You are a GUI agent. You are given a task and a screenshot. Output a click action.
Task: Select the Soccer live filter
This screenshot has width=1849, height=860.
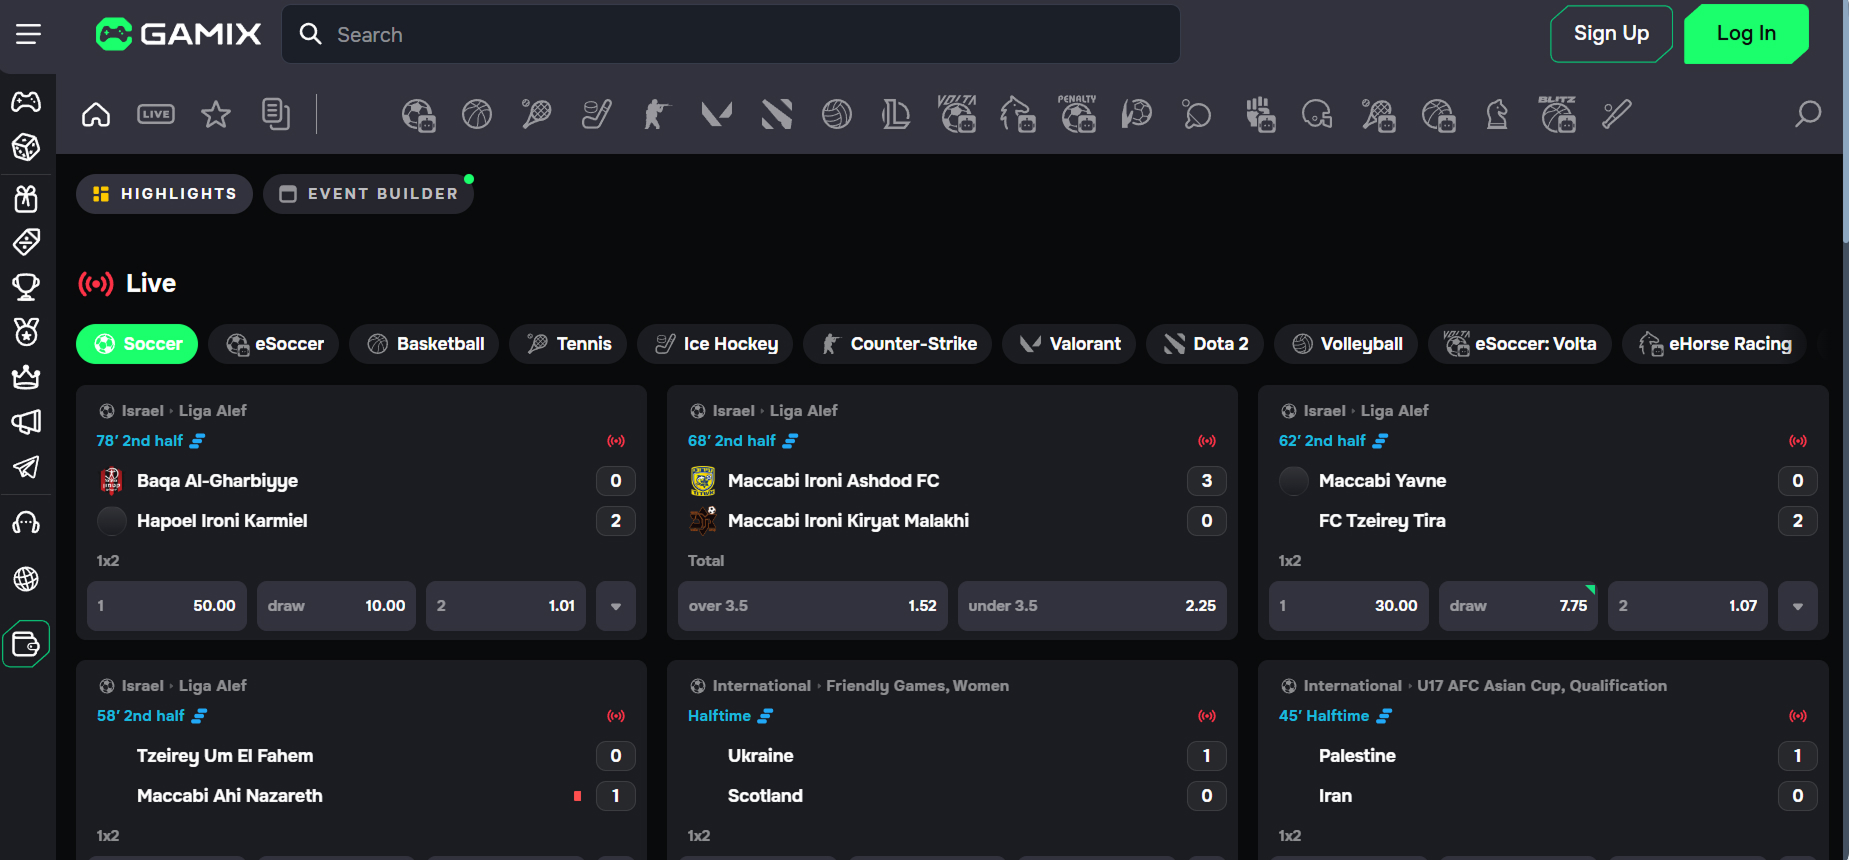tap(137, 344)
